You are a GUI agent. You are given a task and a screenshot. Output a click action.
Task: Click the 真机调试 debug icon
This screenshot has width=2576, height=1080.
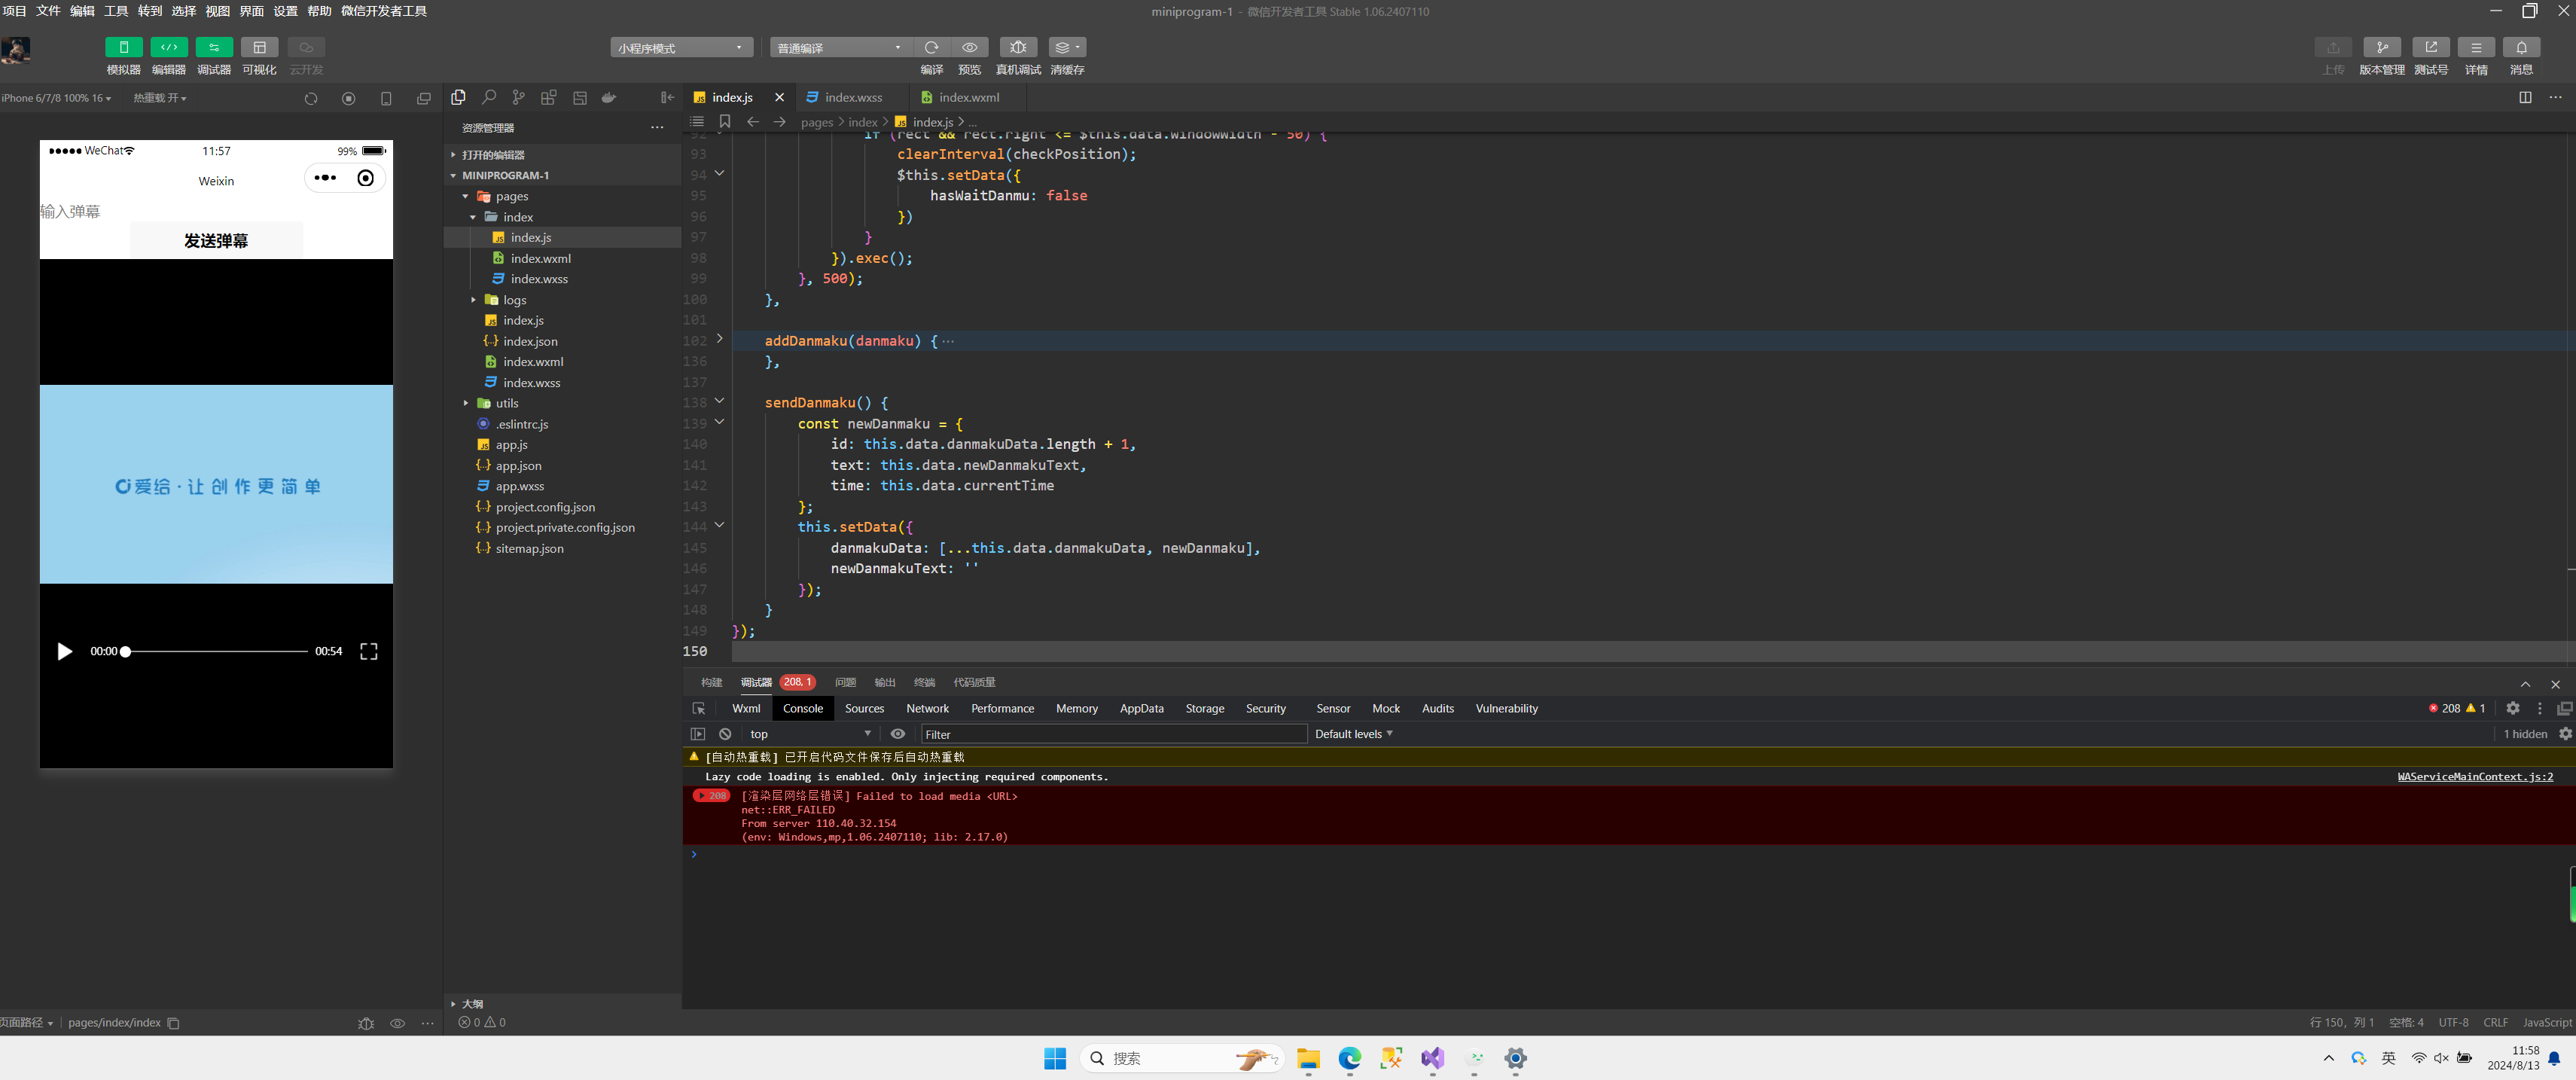click(1017, 47)
